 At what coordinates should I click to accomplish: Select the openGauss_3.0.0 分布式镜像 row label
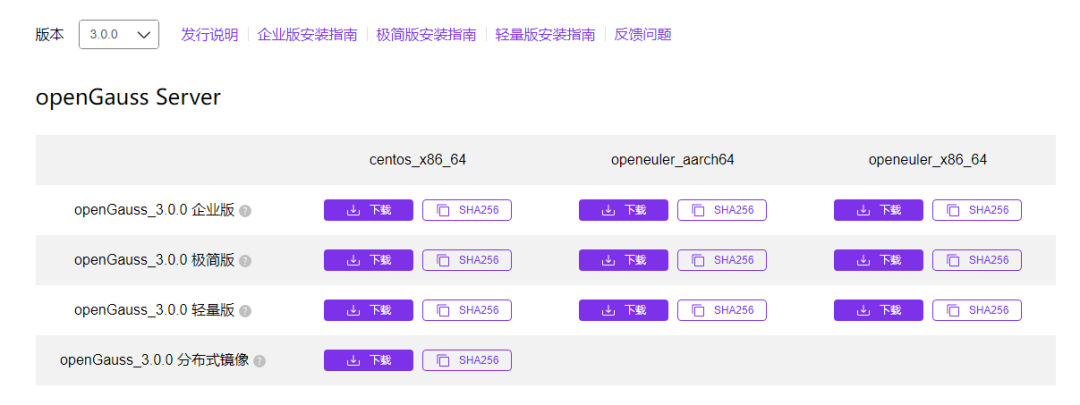click(x=154, y=360)
